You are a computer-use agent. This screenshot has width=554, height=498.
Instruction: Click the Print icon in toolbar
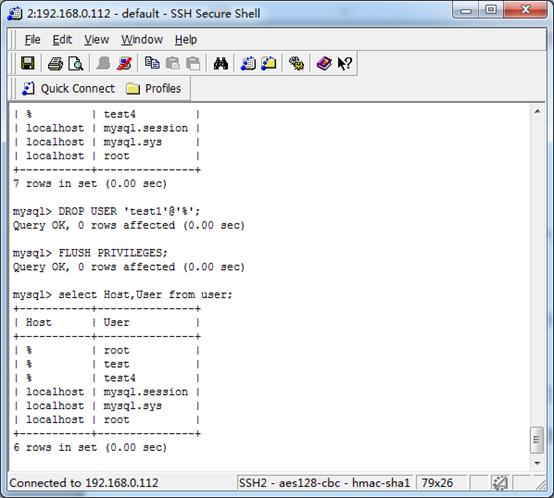55,64
